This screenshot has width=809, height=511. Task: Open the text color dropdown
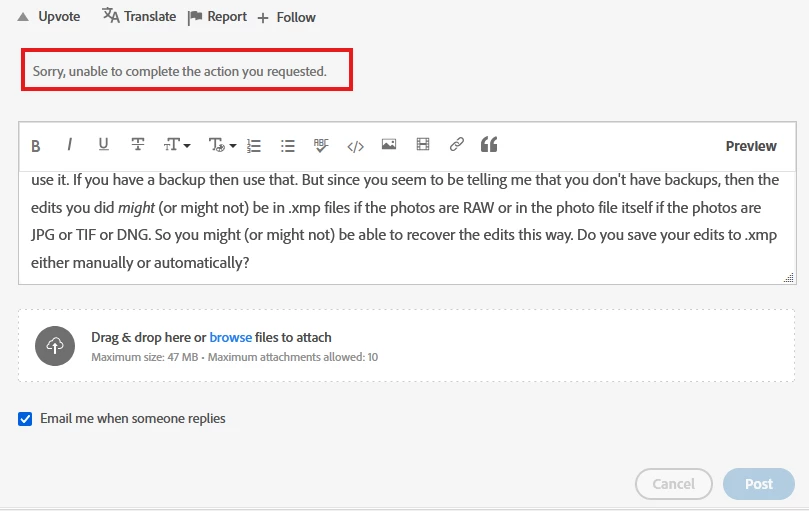coord(222,145)
